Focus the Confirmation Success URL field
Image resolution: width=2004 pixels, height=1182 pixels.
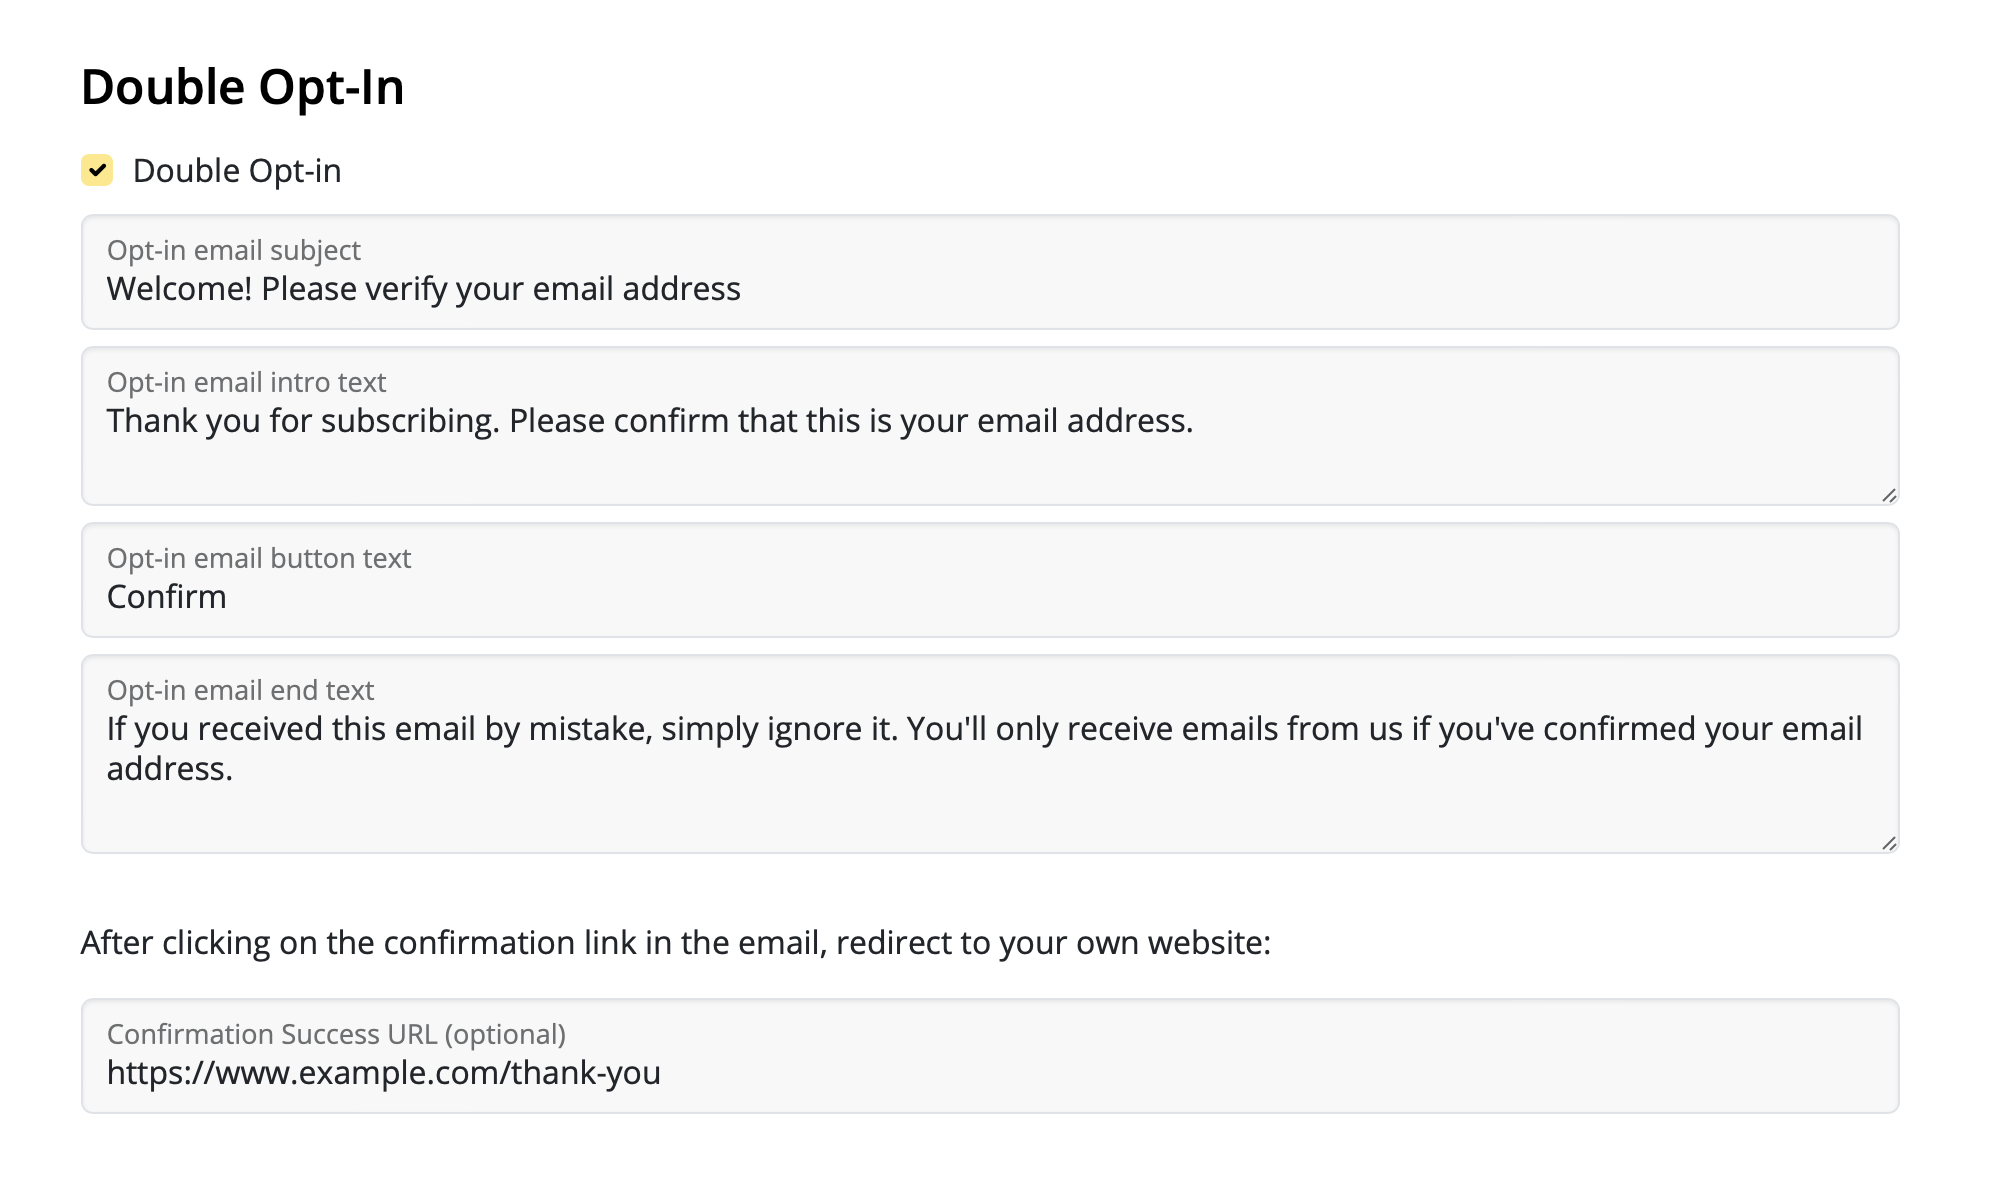990,1056
